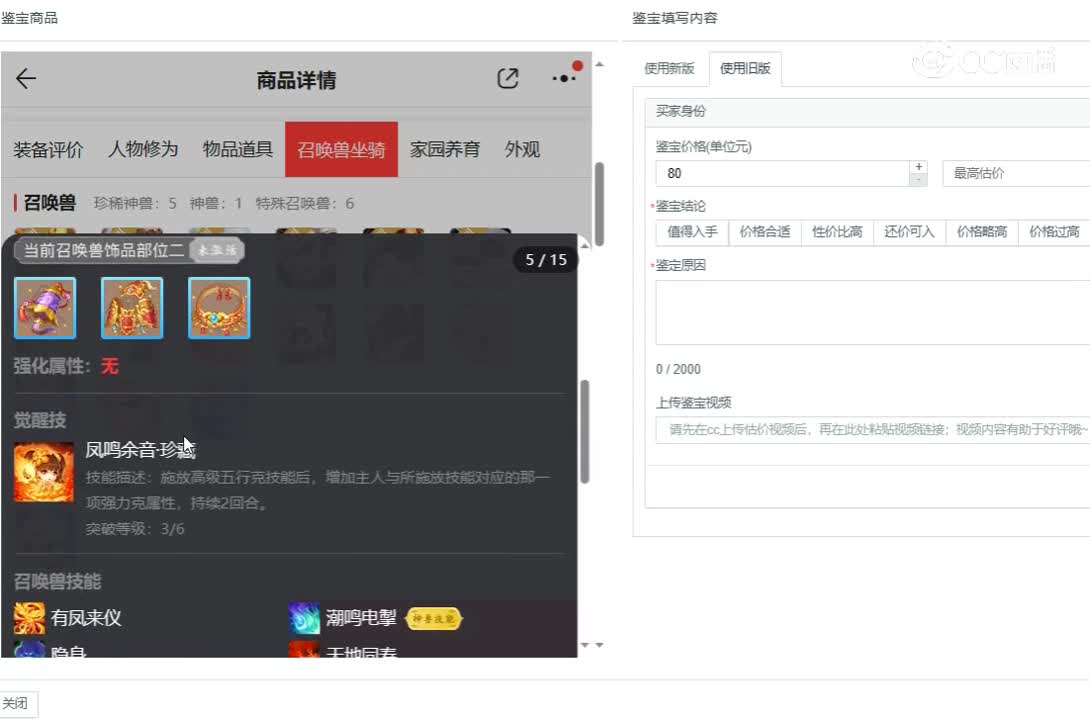Screen dimensions: 1090x720
Task: Open the share icon beside 商品详情 title
Action: [509, 77]
